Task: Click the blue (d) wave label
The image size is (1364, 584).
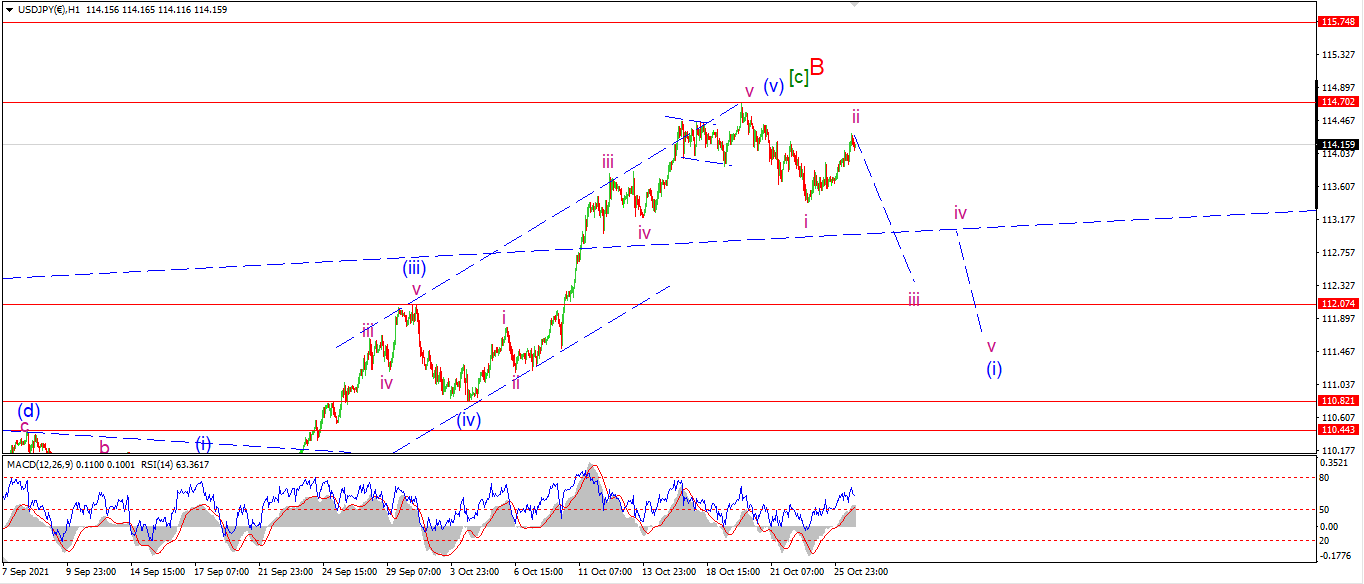Action: pos(29,411)
